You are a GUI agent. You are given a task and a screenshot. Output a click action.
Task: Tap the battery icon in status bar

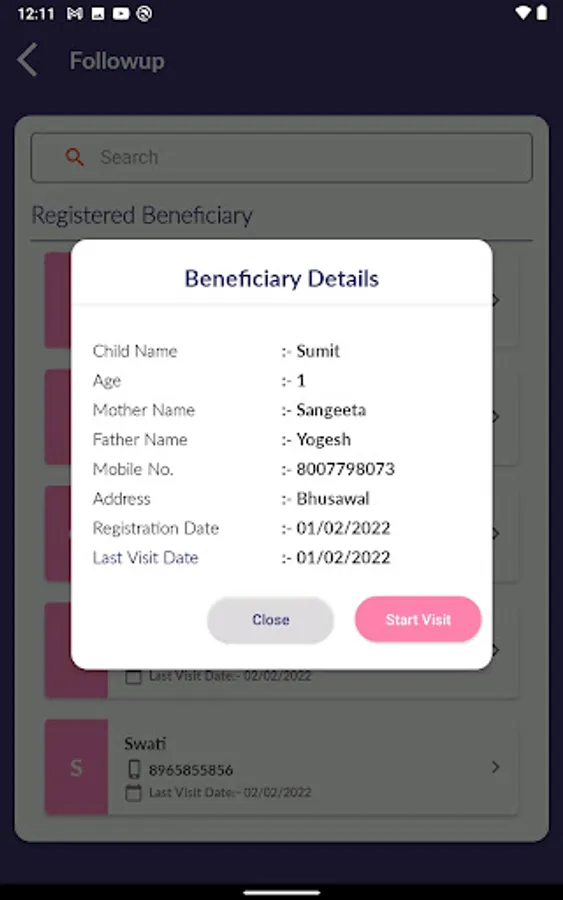pyautogui.click(x=541, y=13)
